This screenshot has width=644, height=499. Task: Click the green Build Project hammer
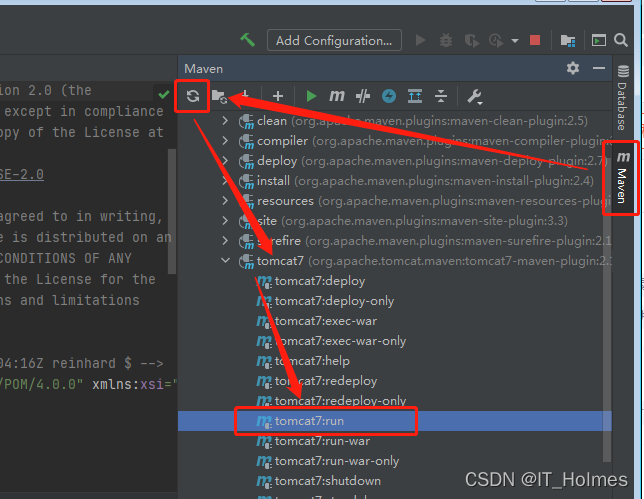coord(248,40)
